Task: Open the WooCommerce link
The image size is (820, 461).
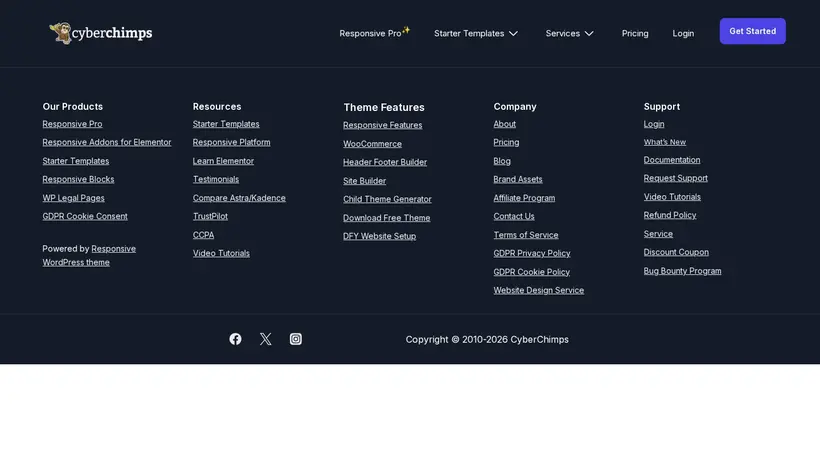Action: click(x=372, y=144)
